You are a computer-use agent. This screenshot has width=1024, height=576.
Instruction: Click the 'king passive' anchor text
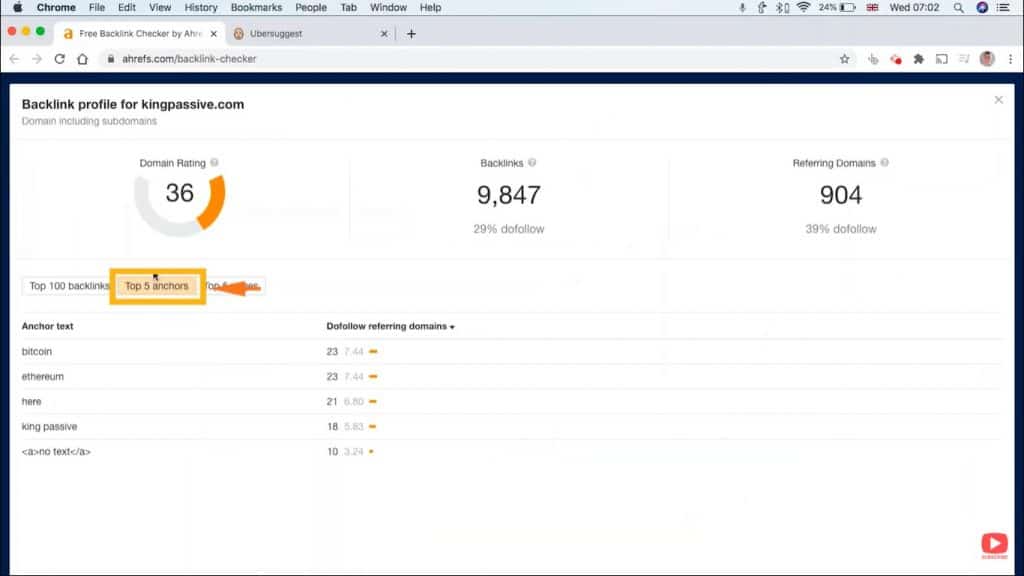pos(49,426)
